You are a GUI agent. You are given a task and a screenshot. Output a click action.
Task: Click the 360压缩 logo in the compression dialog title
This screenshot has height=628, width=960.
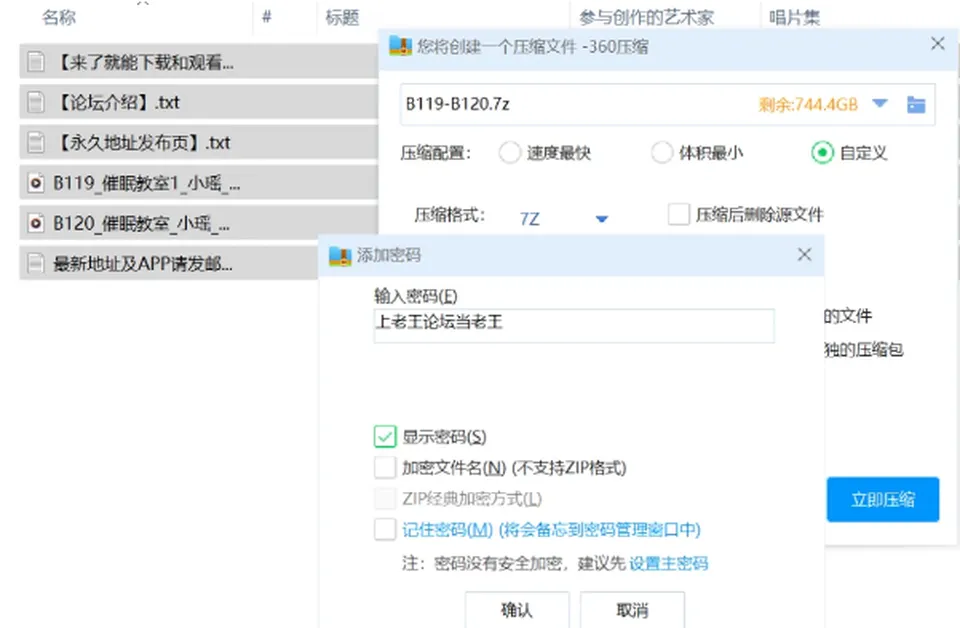[400, 46]
